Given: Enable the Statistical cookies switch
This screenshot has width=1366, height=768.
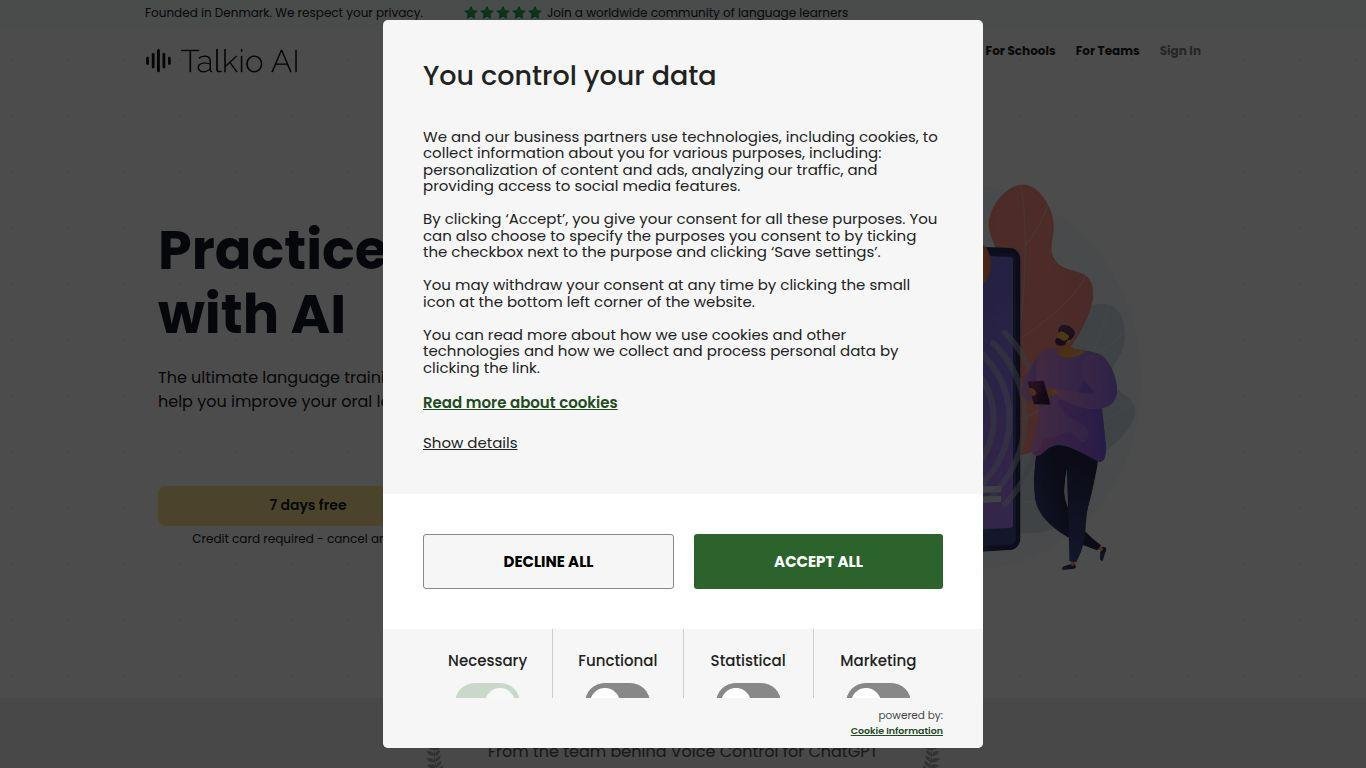Looking at the screenshot, I should (x=748, y=692).
